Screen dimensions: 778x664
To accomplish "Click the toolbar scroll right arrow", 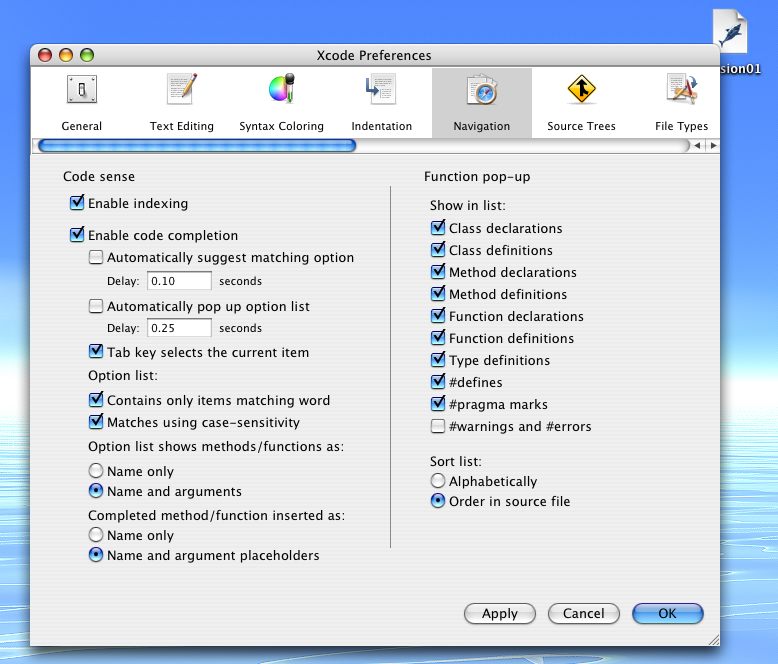I will (x=713, y=145).
